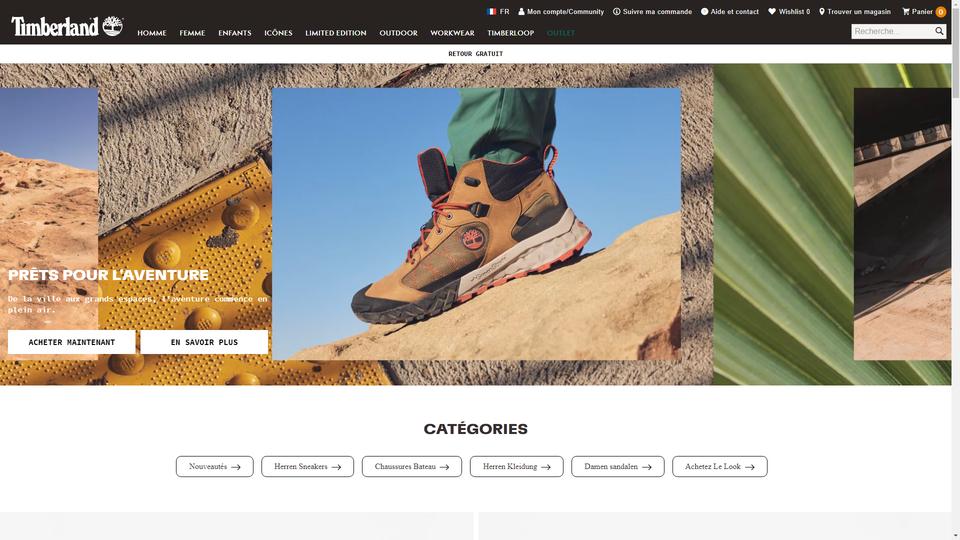Select the OUTLET menu item

[560, 33]
